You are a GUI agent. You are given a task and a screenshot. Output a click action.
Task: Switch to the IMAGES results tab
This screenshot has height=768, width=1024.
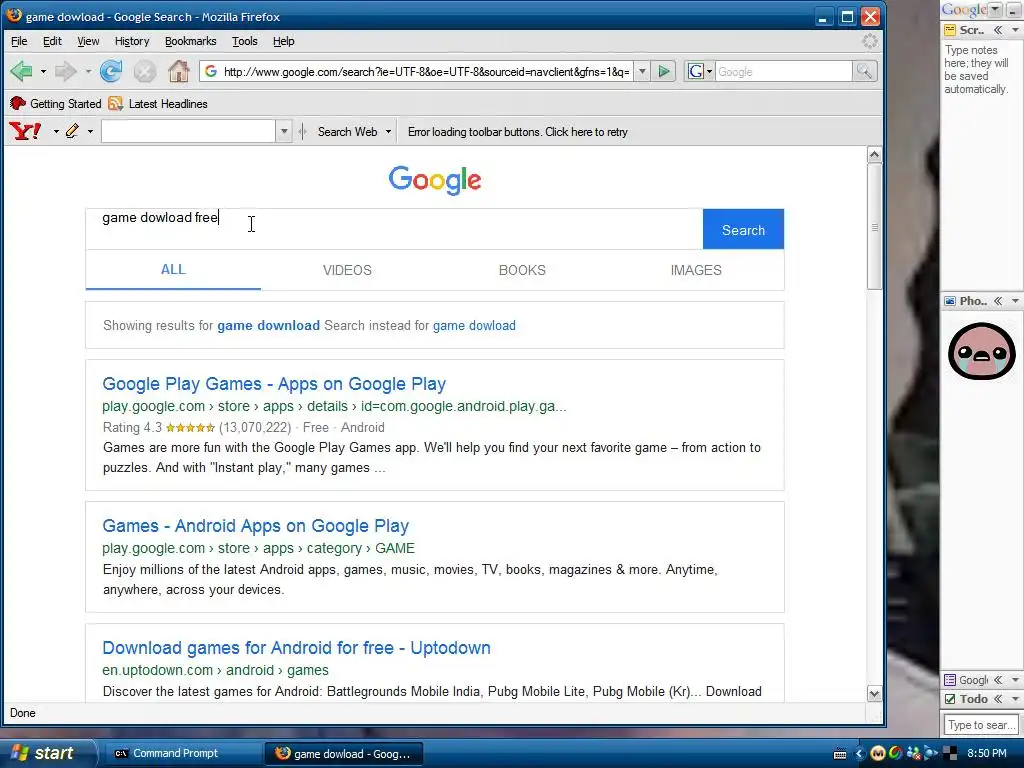point(696,270)
